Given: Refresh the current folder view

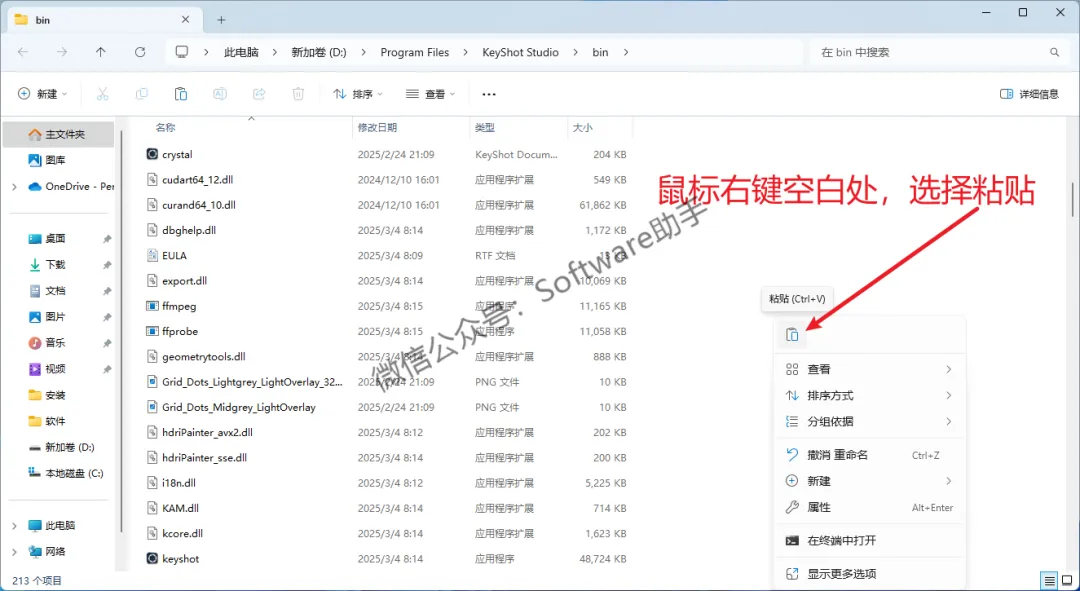Looking at the screenshot, I should point(140,52).
